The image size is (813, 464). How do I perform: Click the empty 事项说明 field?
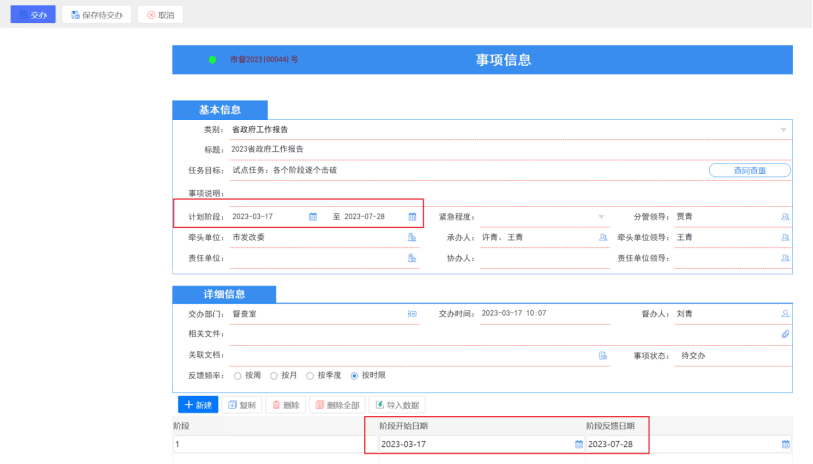pos(511,193)
